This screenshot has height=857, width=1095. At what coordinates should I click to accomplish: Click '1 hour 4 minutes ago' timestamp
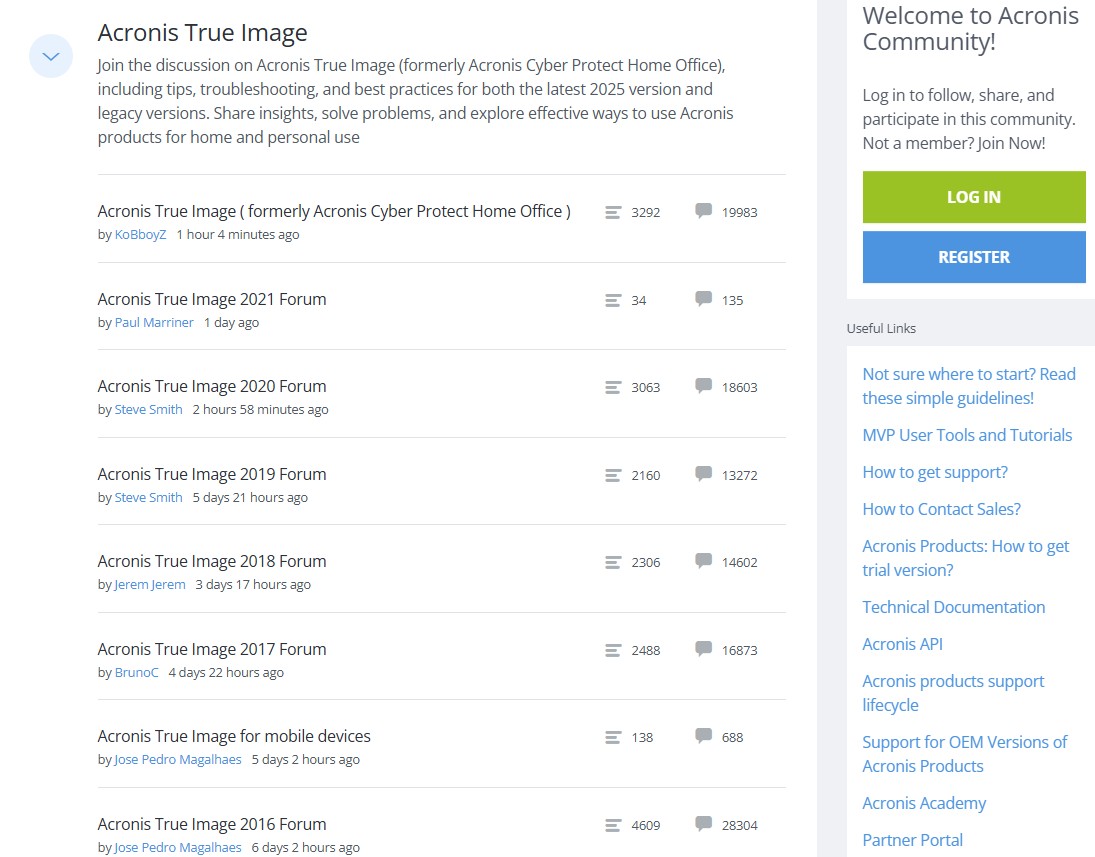click(x=237, y=235)
